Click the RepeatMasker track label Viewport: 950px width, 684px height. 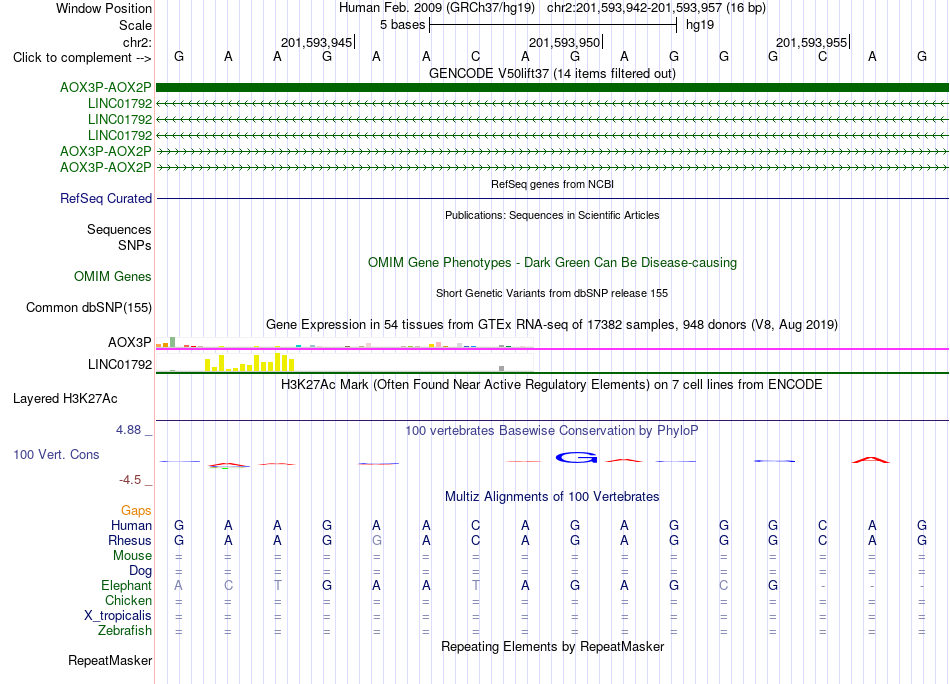tap(110, 661)
